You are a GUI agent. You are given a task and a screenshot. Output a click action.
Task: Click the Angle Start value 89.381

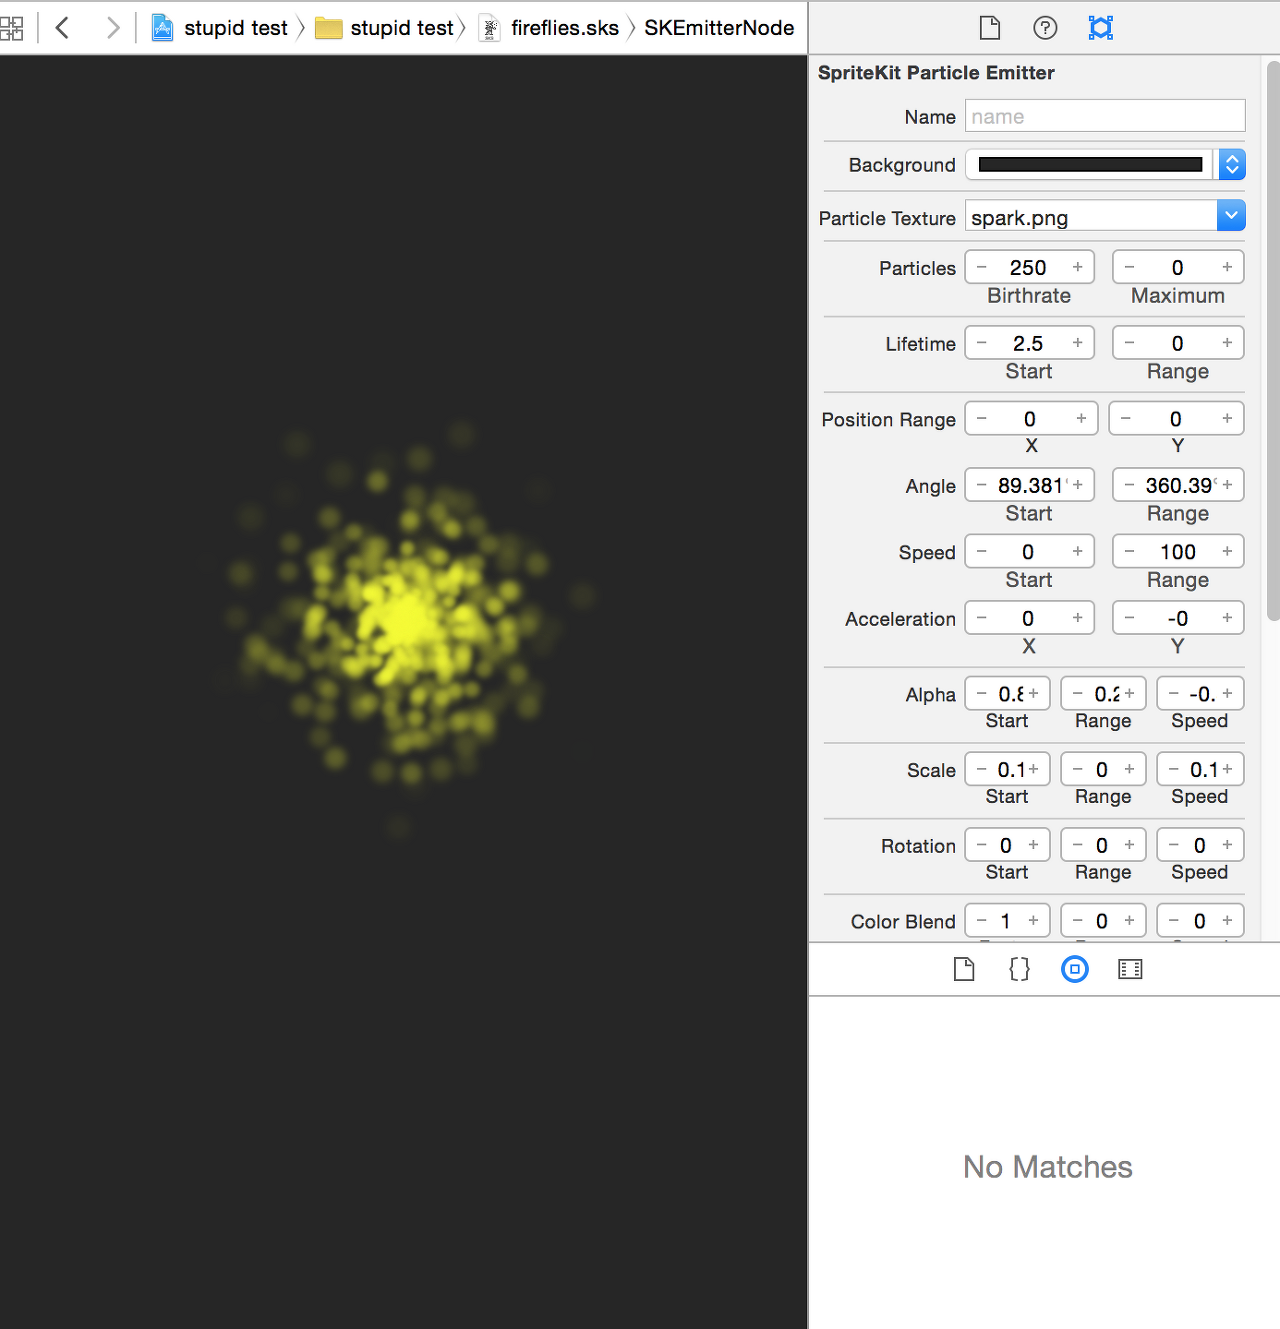(x=1030, y=485)
